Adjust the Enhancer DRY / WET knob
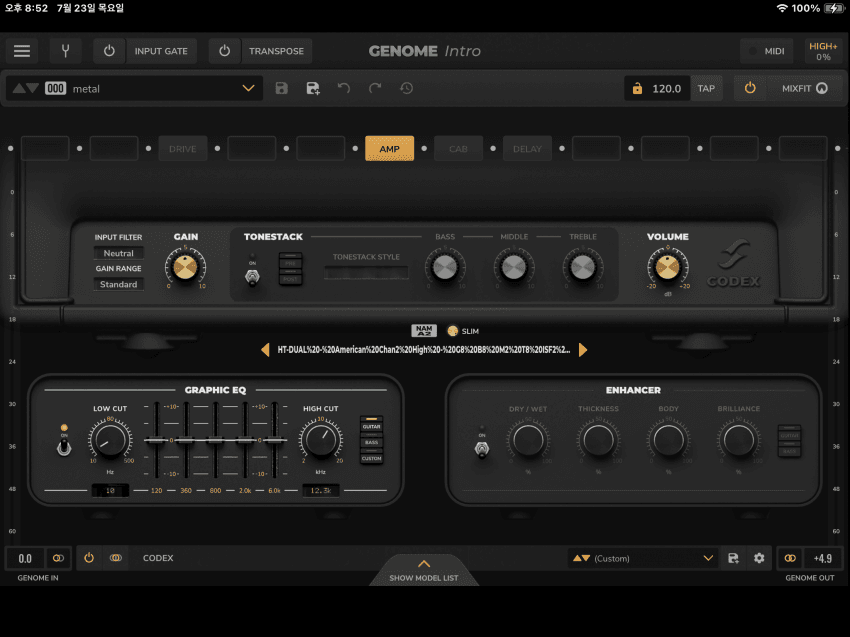Screen dimensions: 850x637 coord(528,440)
